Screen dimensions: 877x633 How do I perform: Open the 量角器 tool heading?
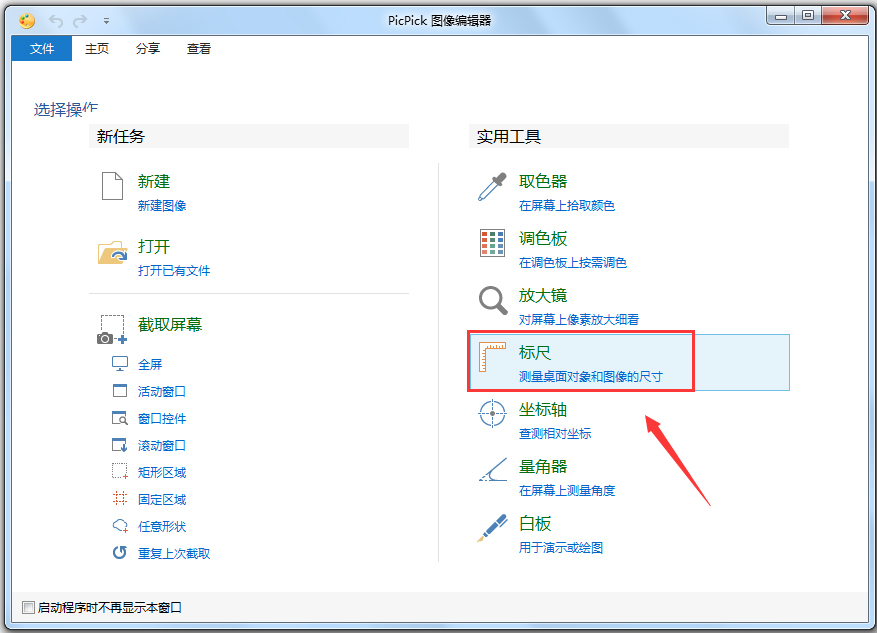[543, 466]
